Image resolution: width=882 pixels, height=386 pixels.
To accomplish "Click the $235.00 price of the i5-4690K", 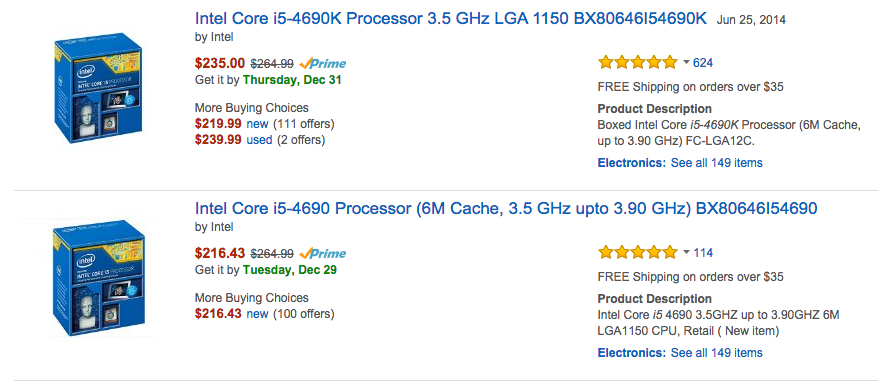I will (x=220, y=63).
